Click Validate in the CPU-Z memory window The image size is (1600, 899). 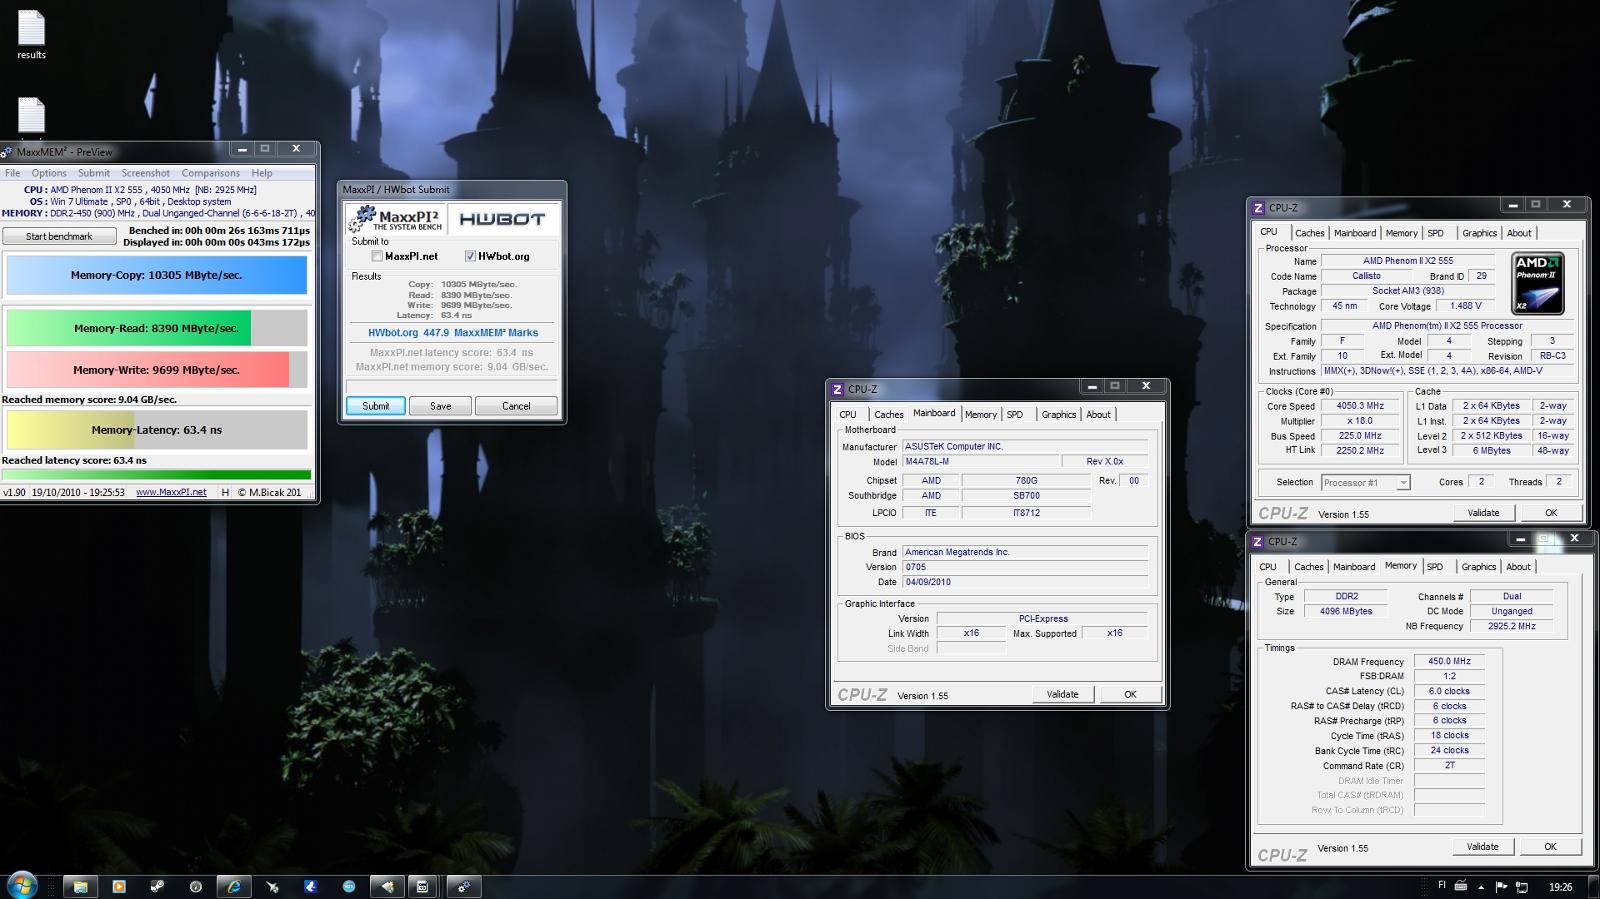point(1482,846)
